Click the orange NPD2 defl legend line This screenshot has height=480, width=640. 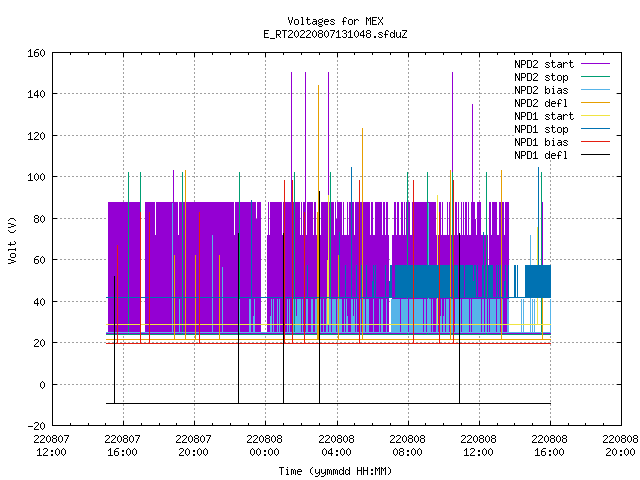click(595, 103)
